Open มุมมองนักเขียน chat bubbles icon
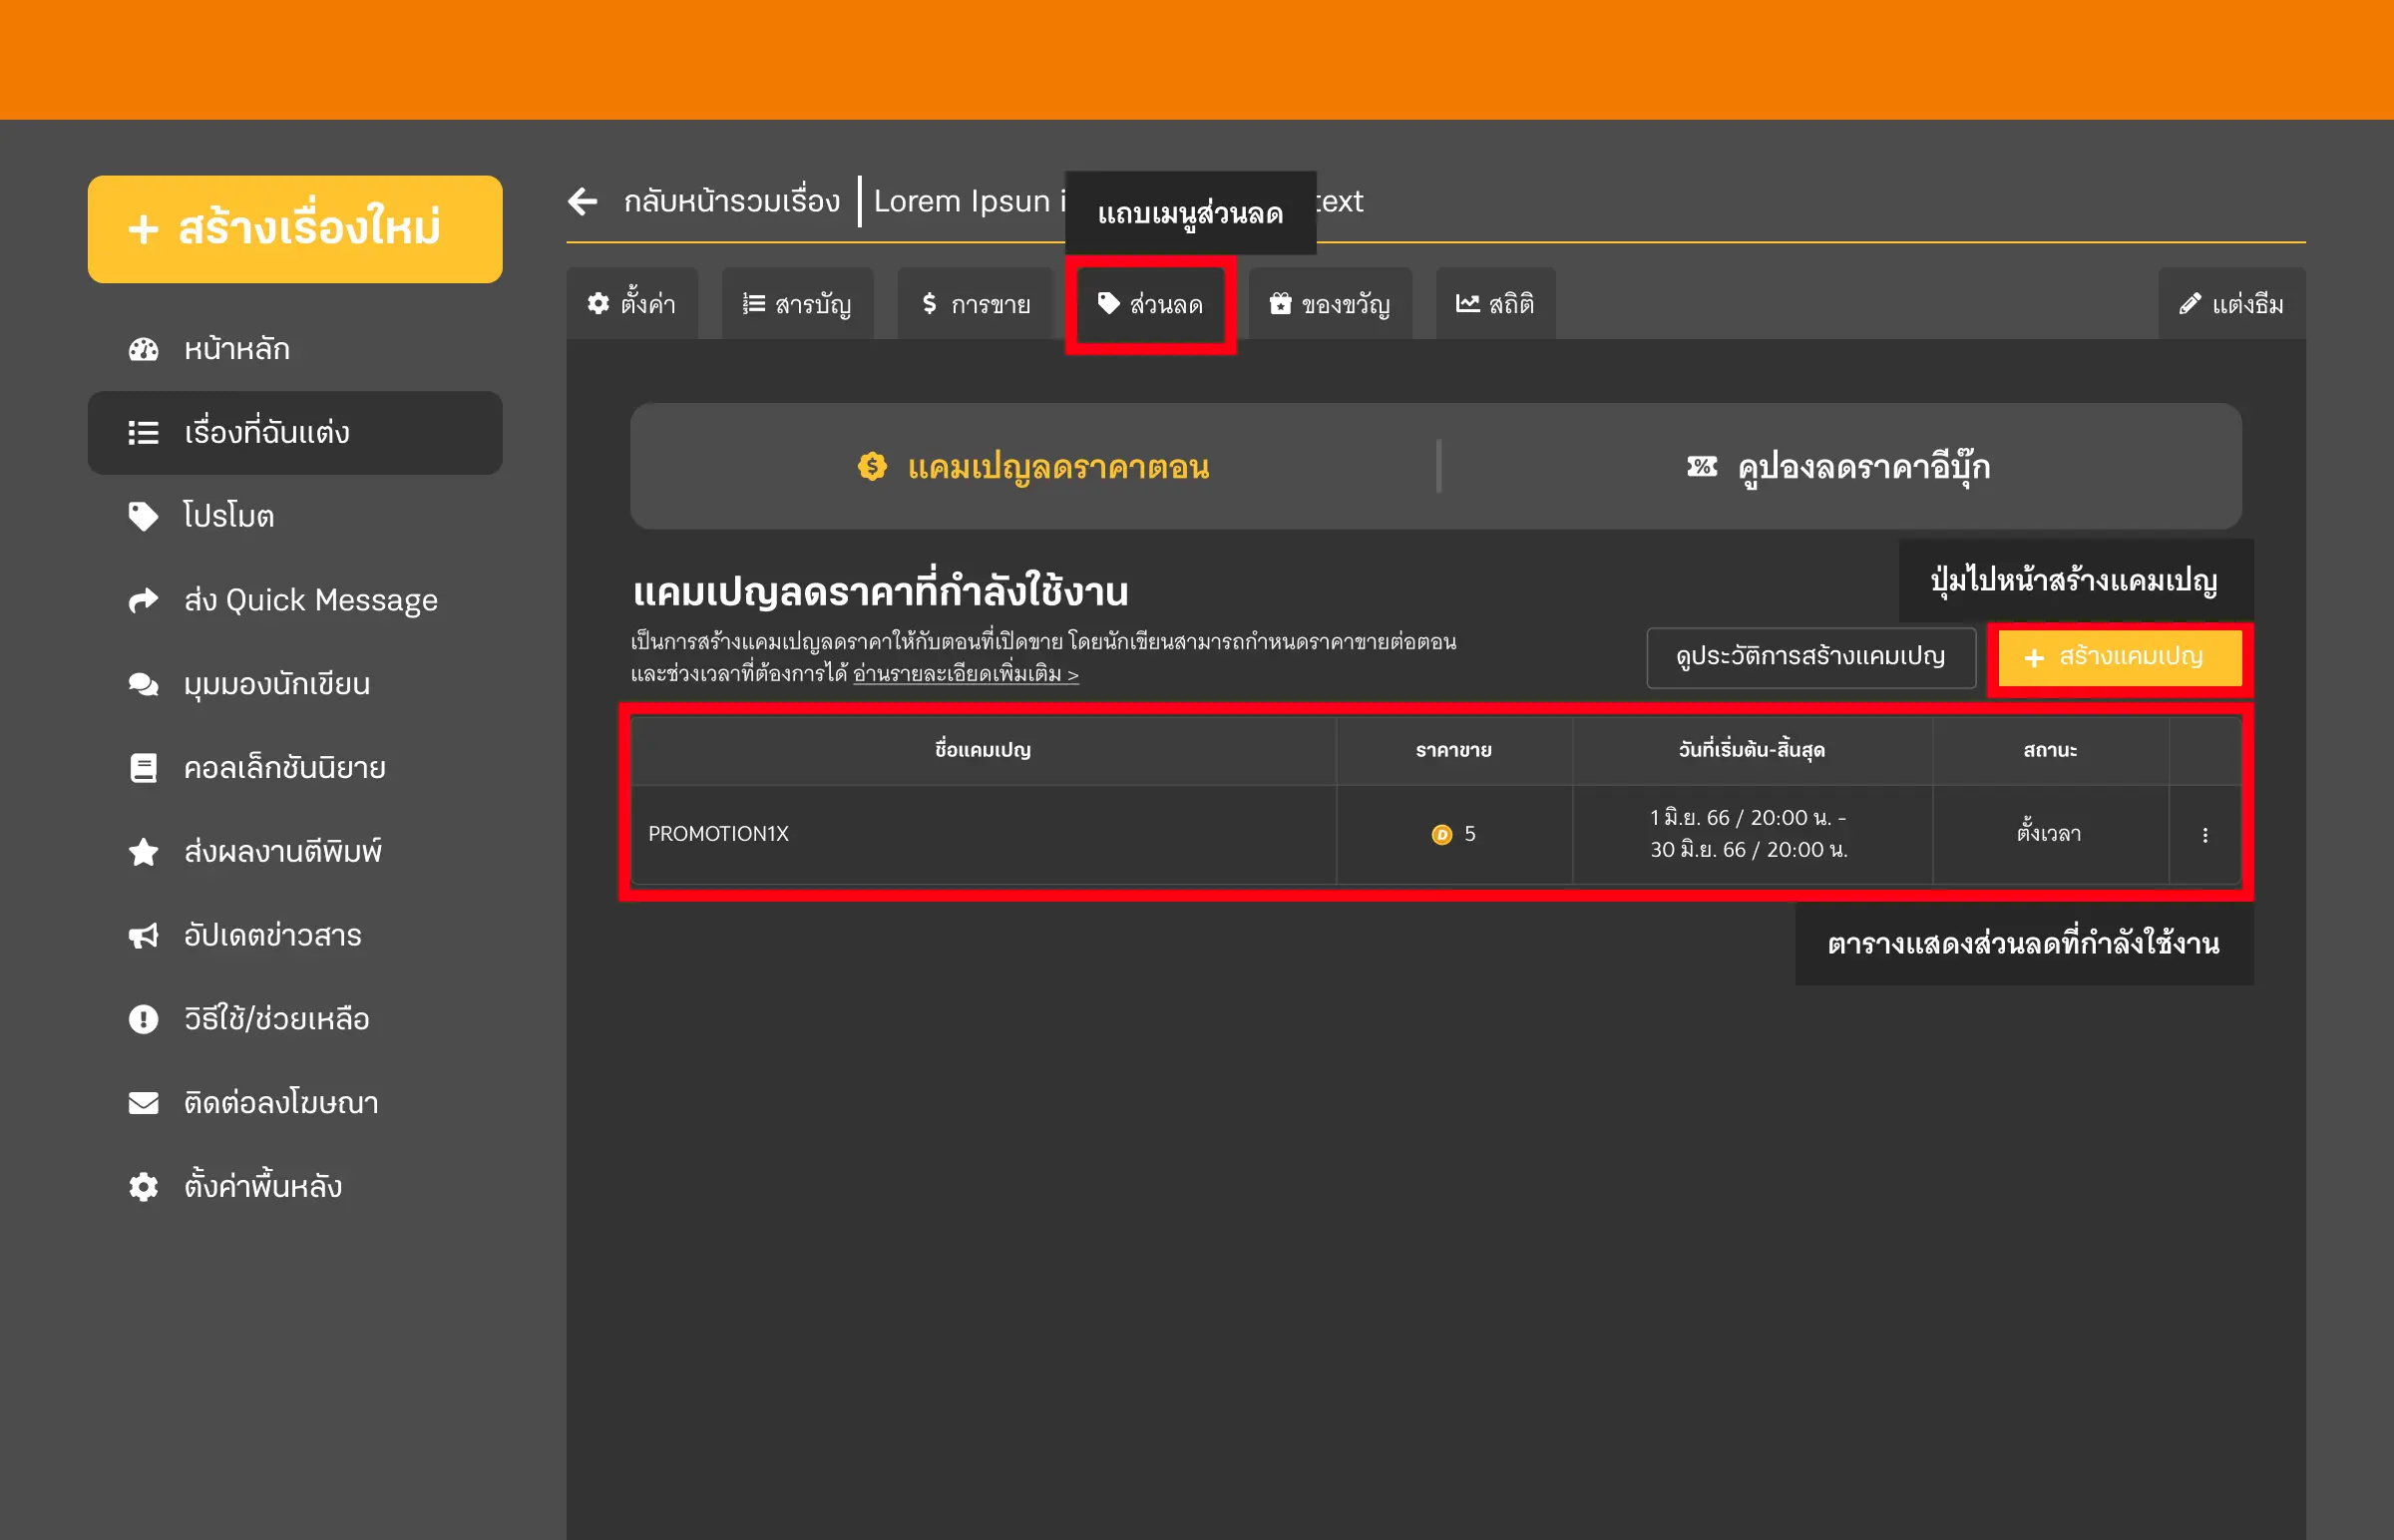The width and height of the screenshot is (2394, 1540). tap(144, 684)
